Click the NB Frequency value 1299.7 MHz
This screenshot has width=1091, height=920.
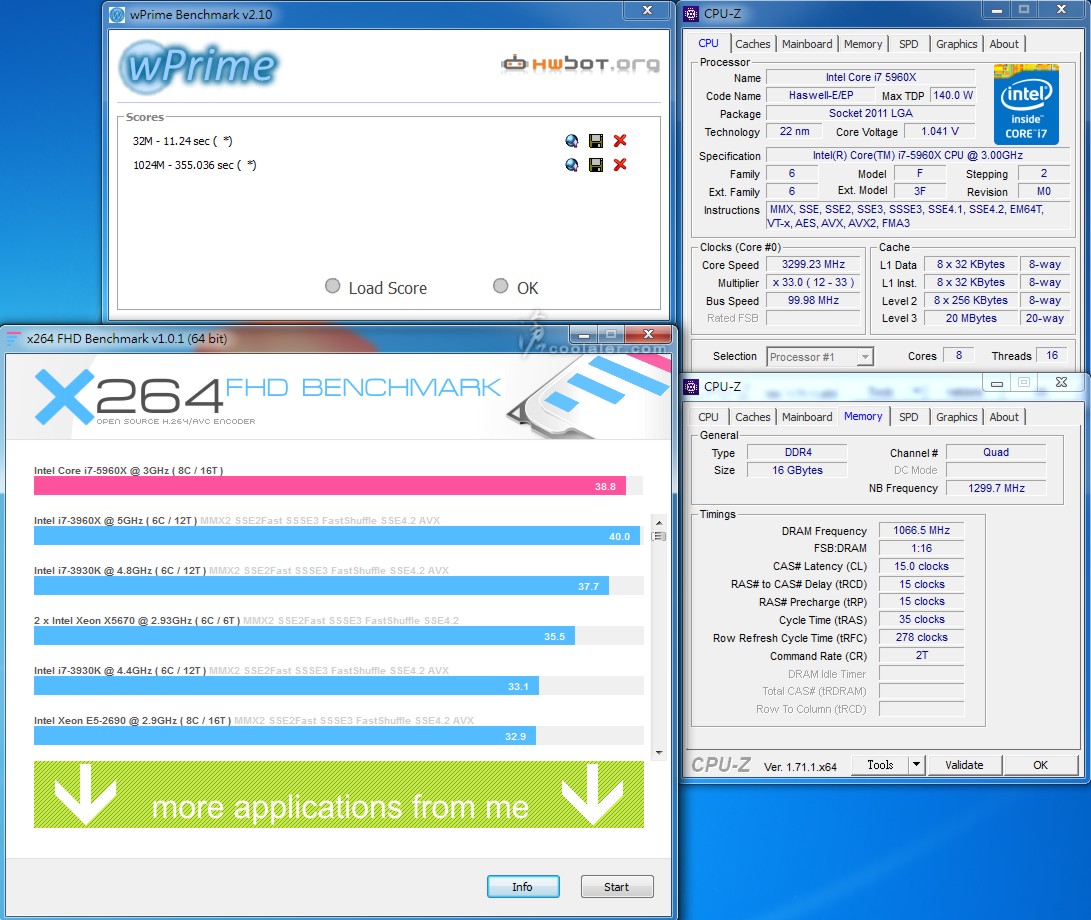pyautogui.click(x=996, y=488)
